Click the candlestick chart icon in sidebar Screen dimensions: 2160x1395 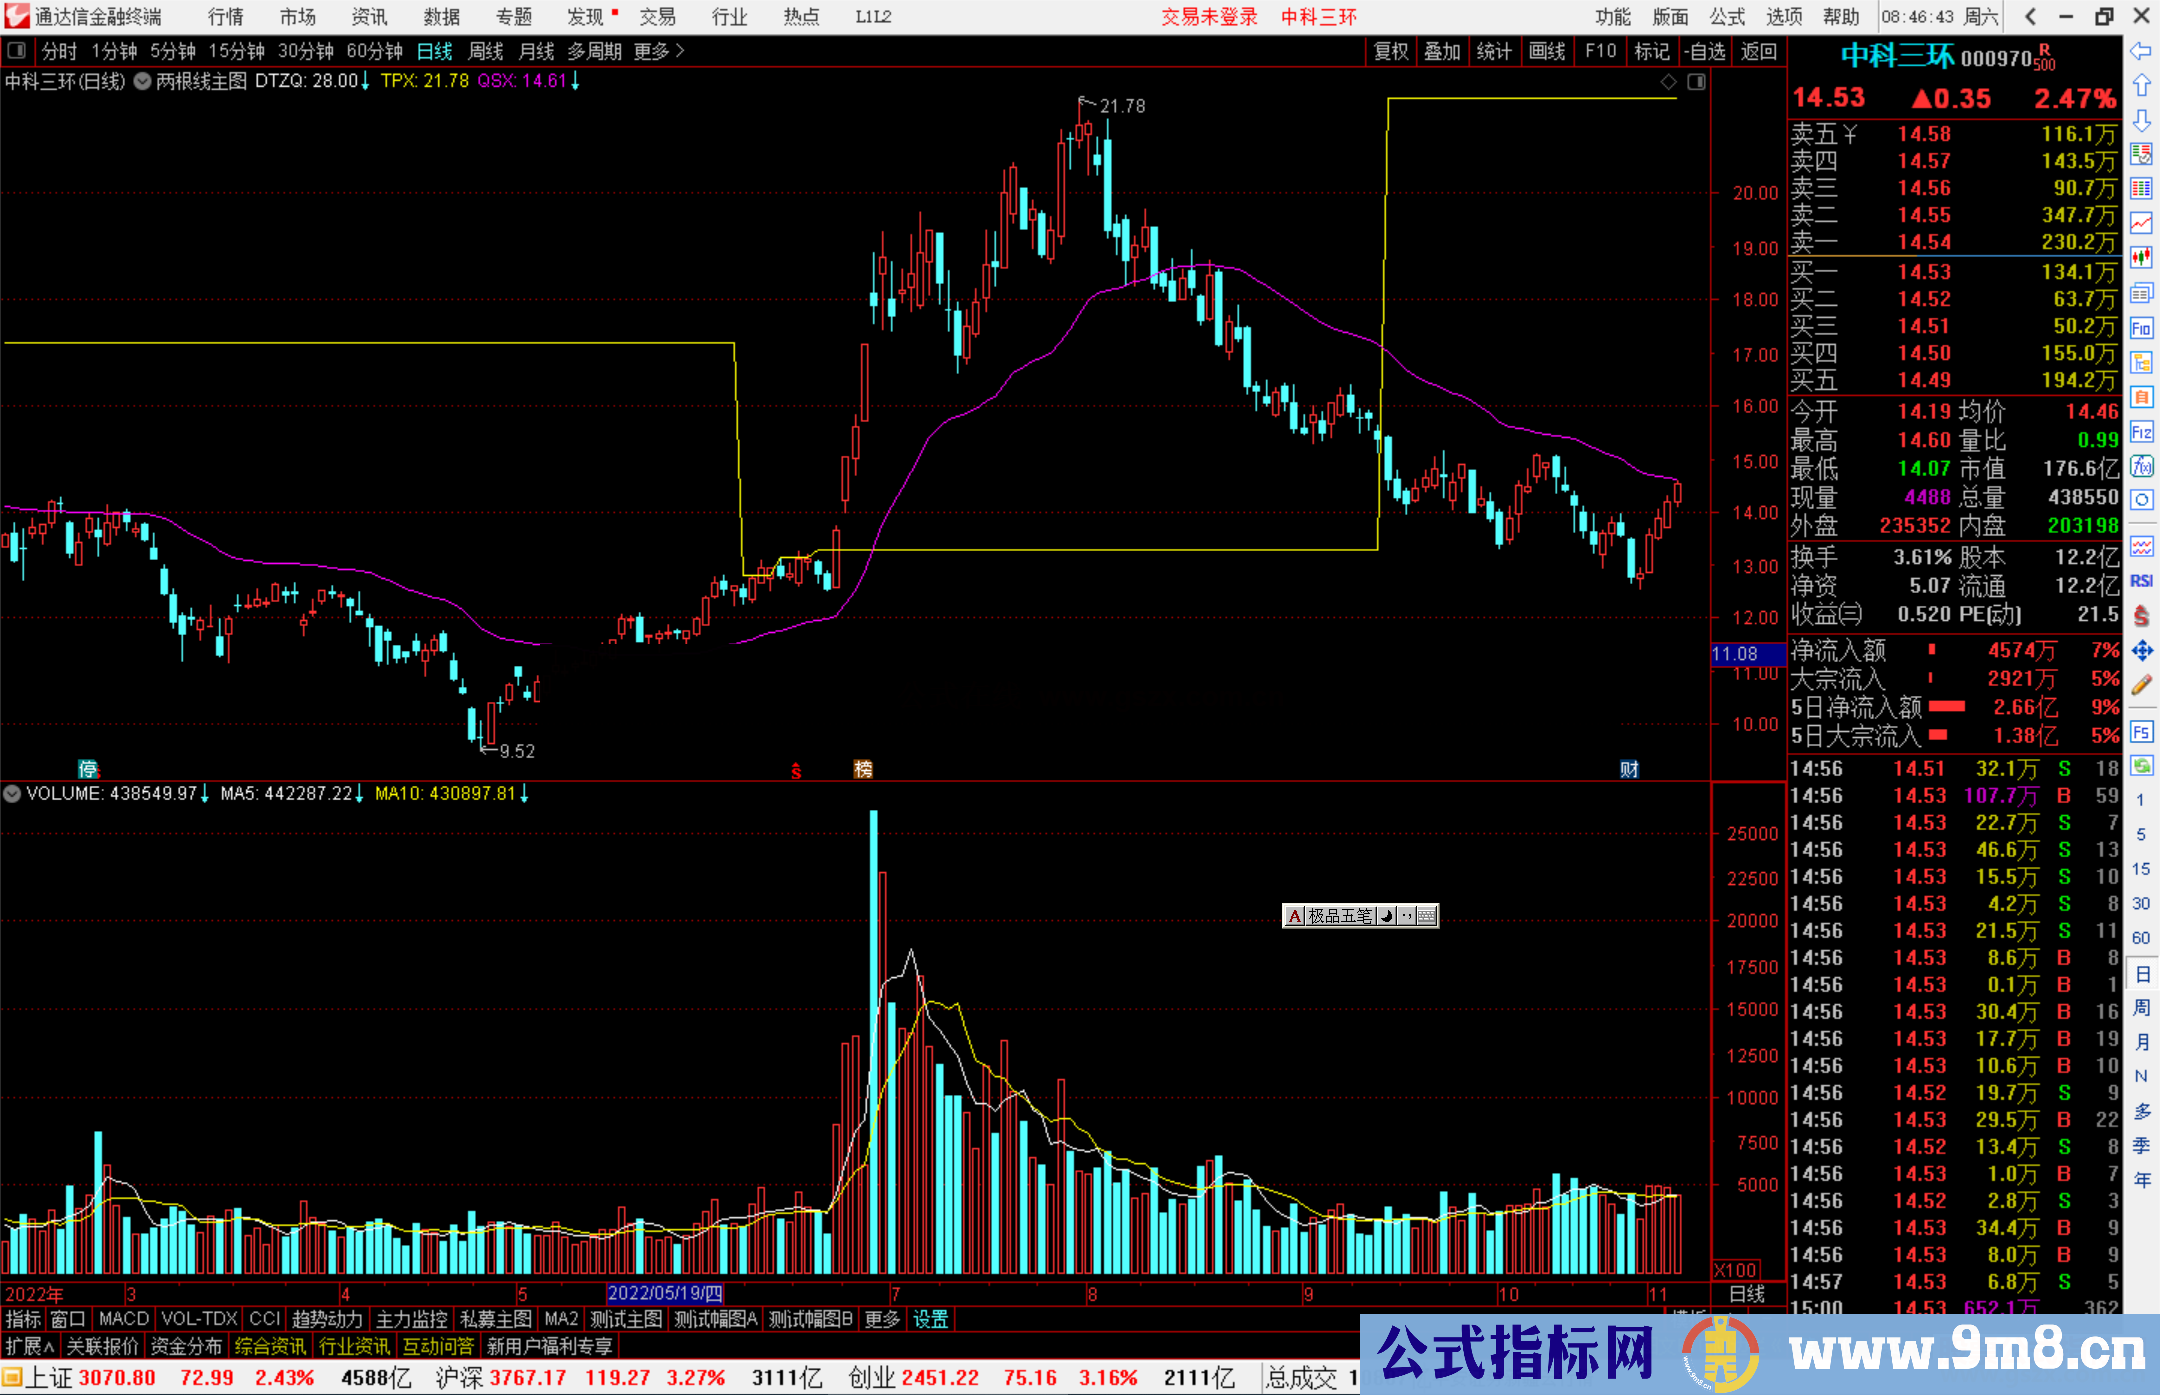pyautogui.click(x=2141, y=258)
